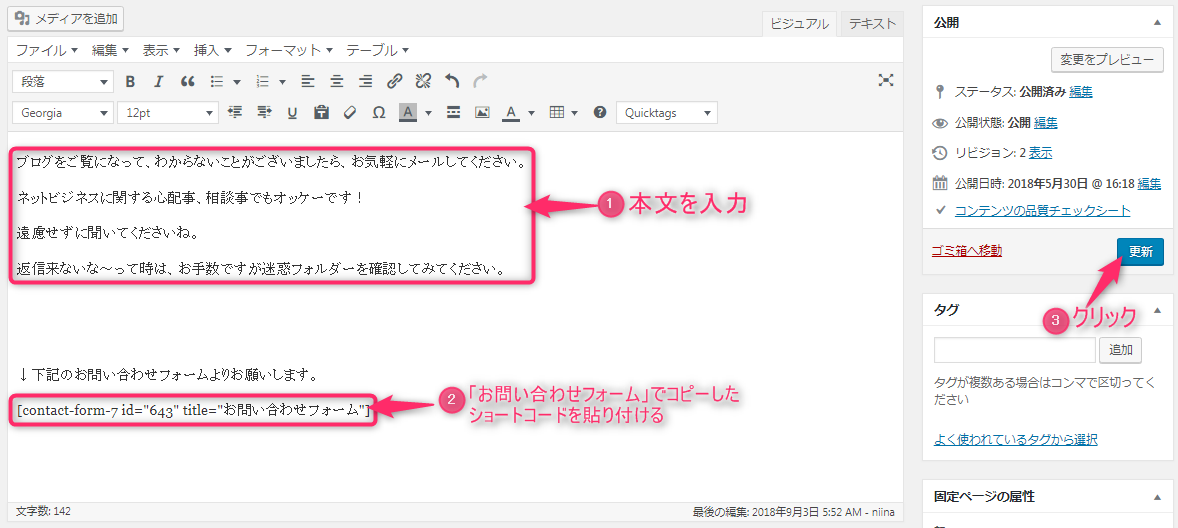Clear formatting with the eraser icon
Screen dimensions: 1178x528
(x=349, y=113)
